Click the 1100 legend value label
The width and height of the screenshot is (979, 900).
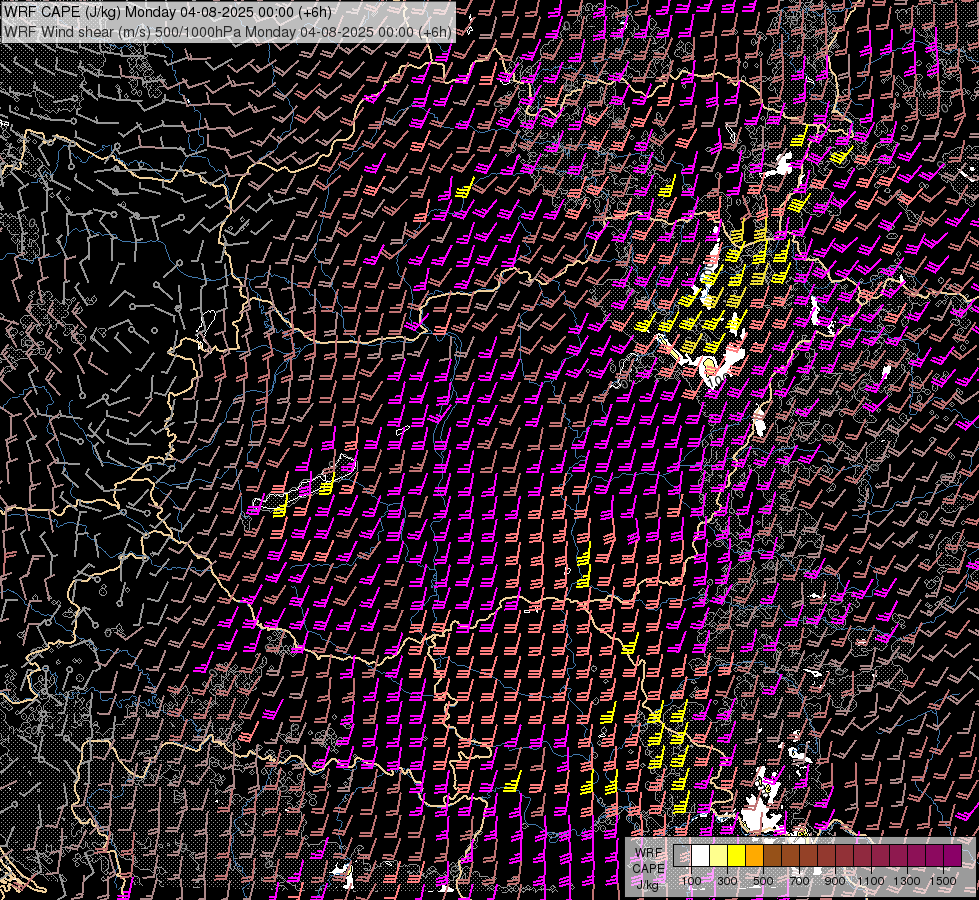pyautogui.click(x=871, y=881)
